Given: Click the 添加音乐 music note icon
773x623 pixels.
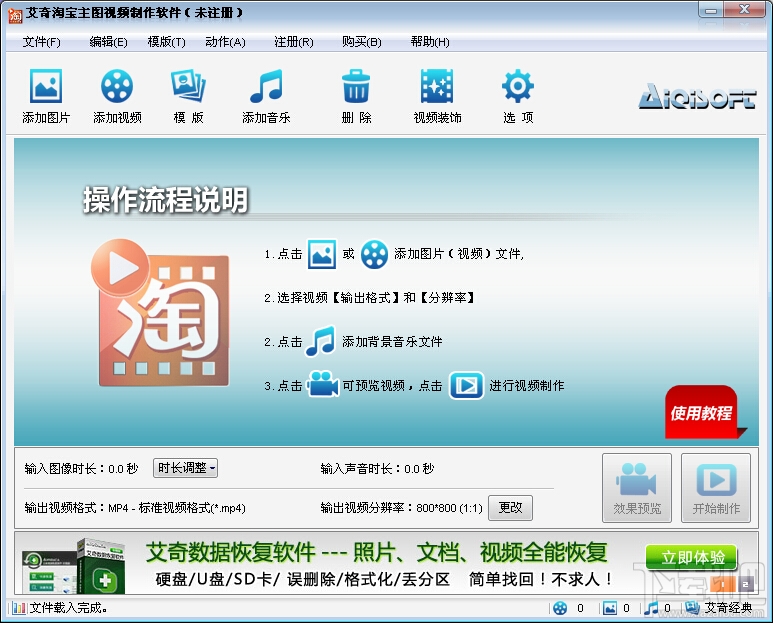Looking at the screenshot, I should coord(266,86).
